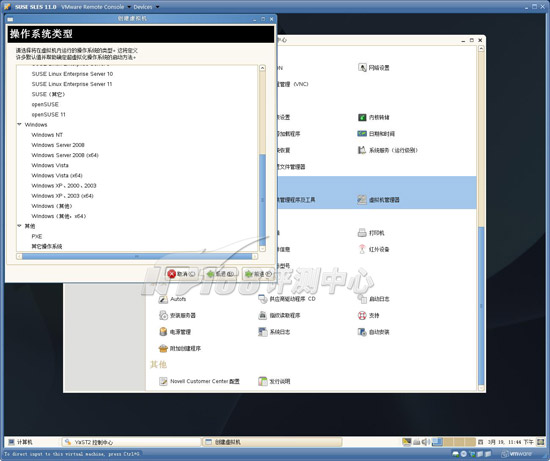Screen dimensions: 550x461
Task: Select Windows Server 2008
Action: point(58,145)
